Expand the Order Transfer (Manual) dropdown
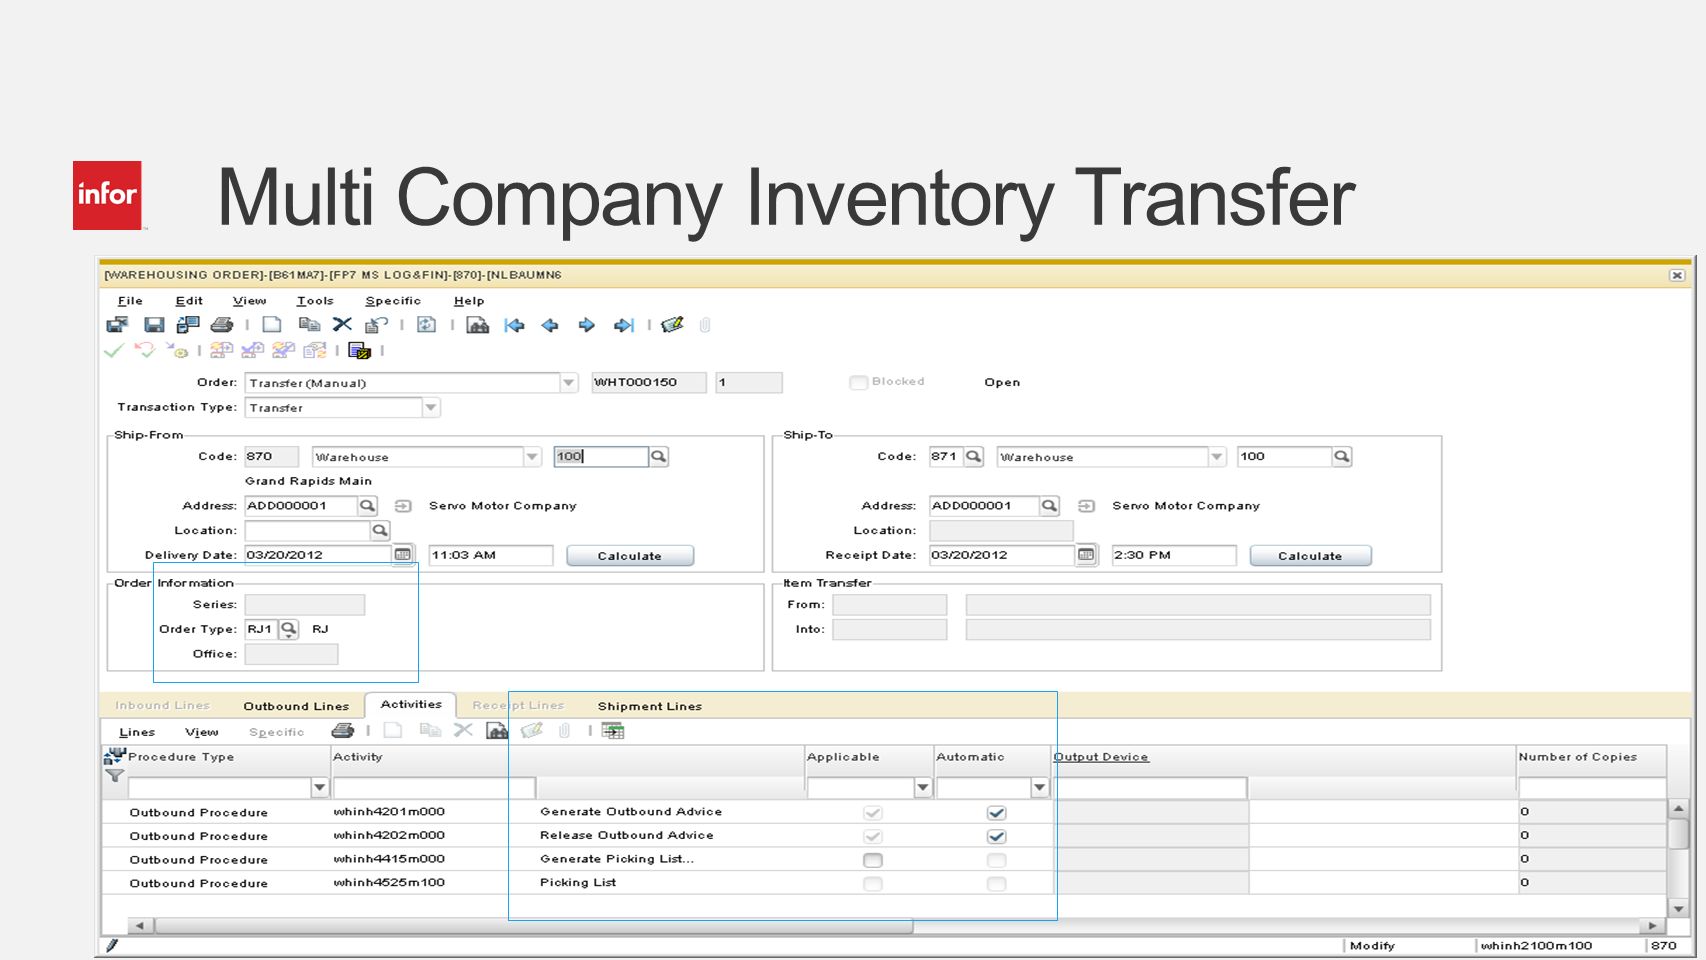This screenshot has height=960, width=1706. (569, 383)
